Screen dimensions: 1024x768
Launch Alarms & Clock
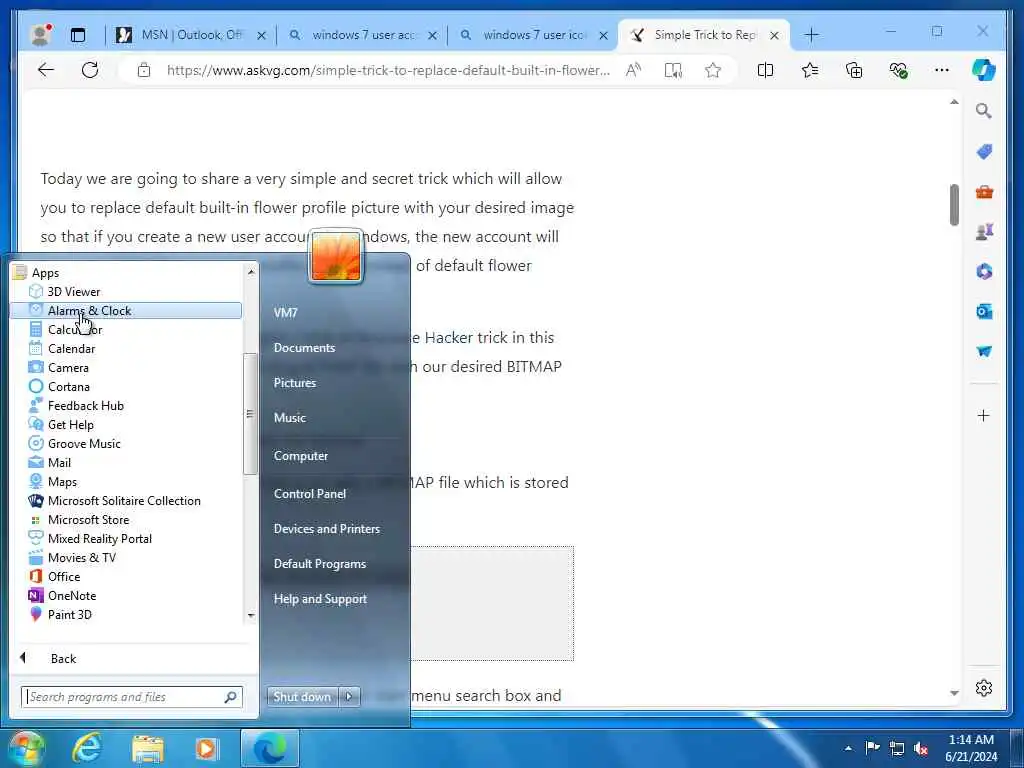pyautogui.click(x=126, y=311)
